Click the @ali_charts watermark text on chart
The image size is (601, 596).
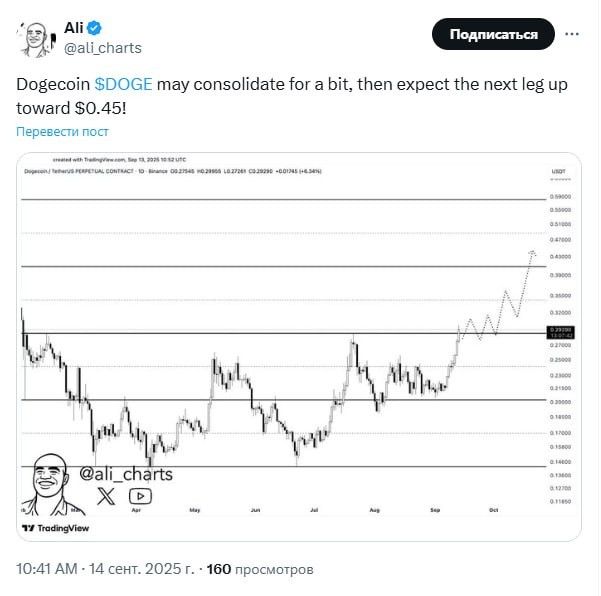(x=126, y=473)
